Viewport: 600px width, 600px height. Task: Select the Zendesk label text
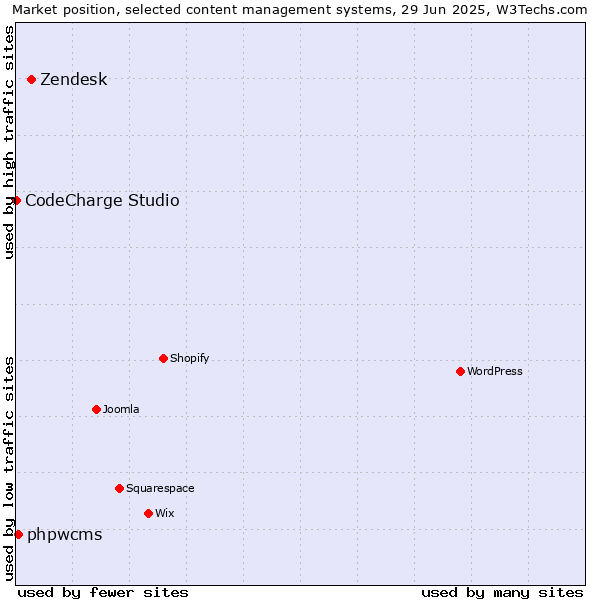click(74, 80)
